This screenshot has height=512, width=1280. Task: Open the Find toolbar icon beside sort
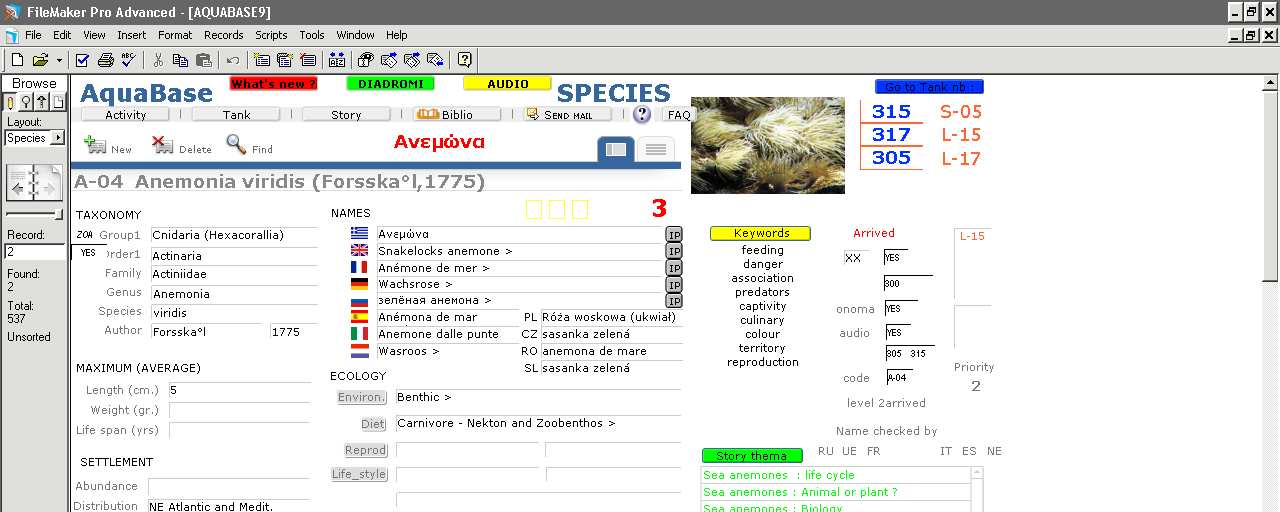point(366,60)
